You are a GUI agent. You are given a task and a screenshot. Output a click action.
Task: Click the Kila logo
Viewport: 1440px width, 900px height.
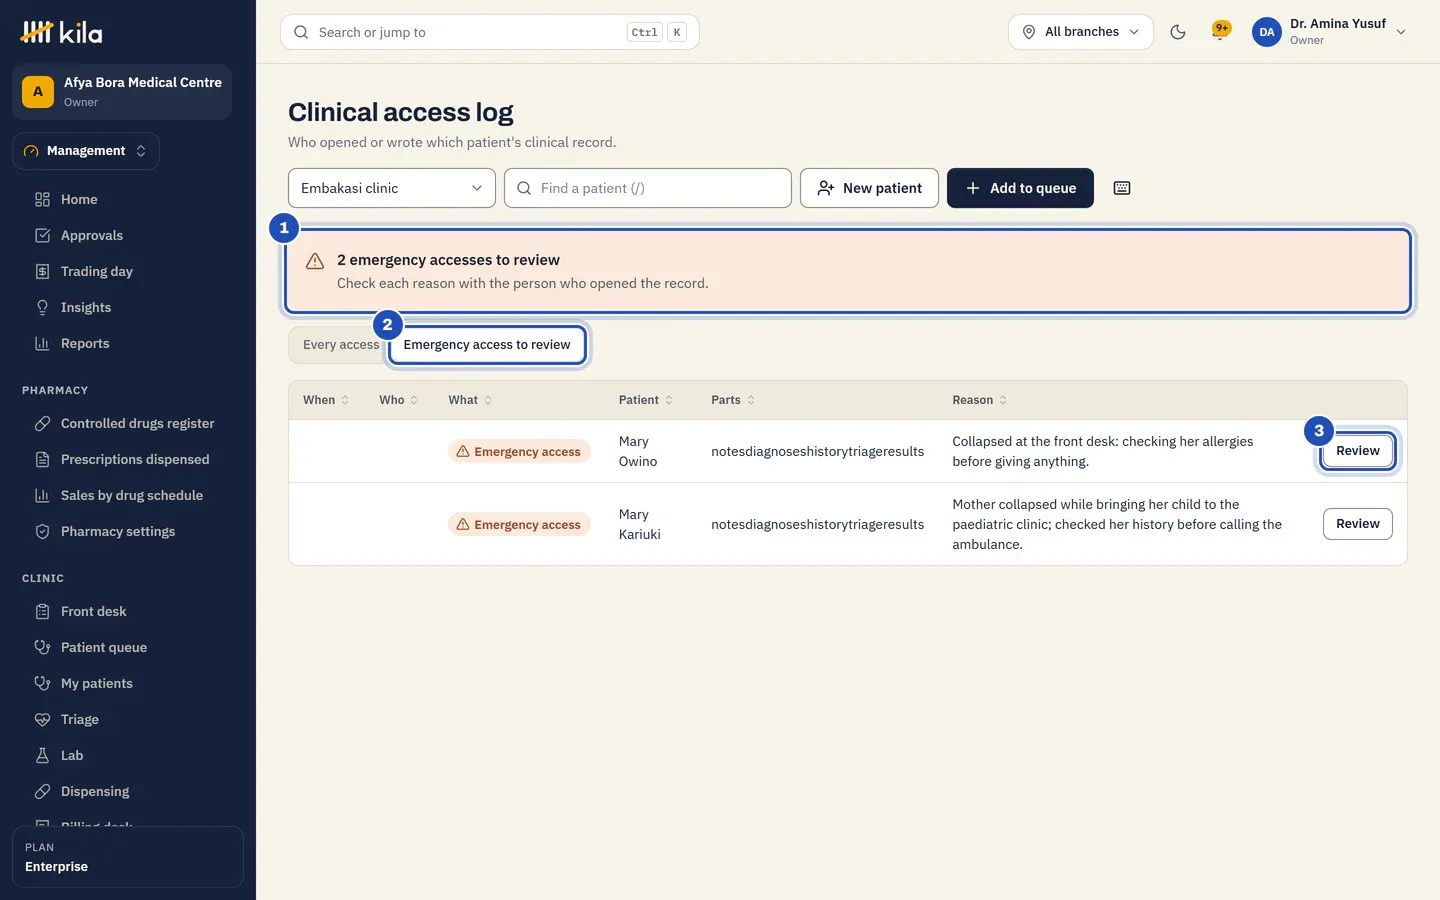click(61, 32)
